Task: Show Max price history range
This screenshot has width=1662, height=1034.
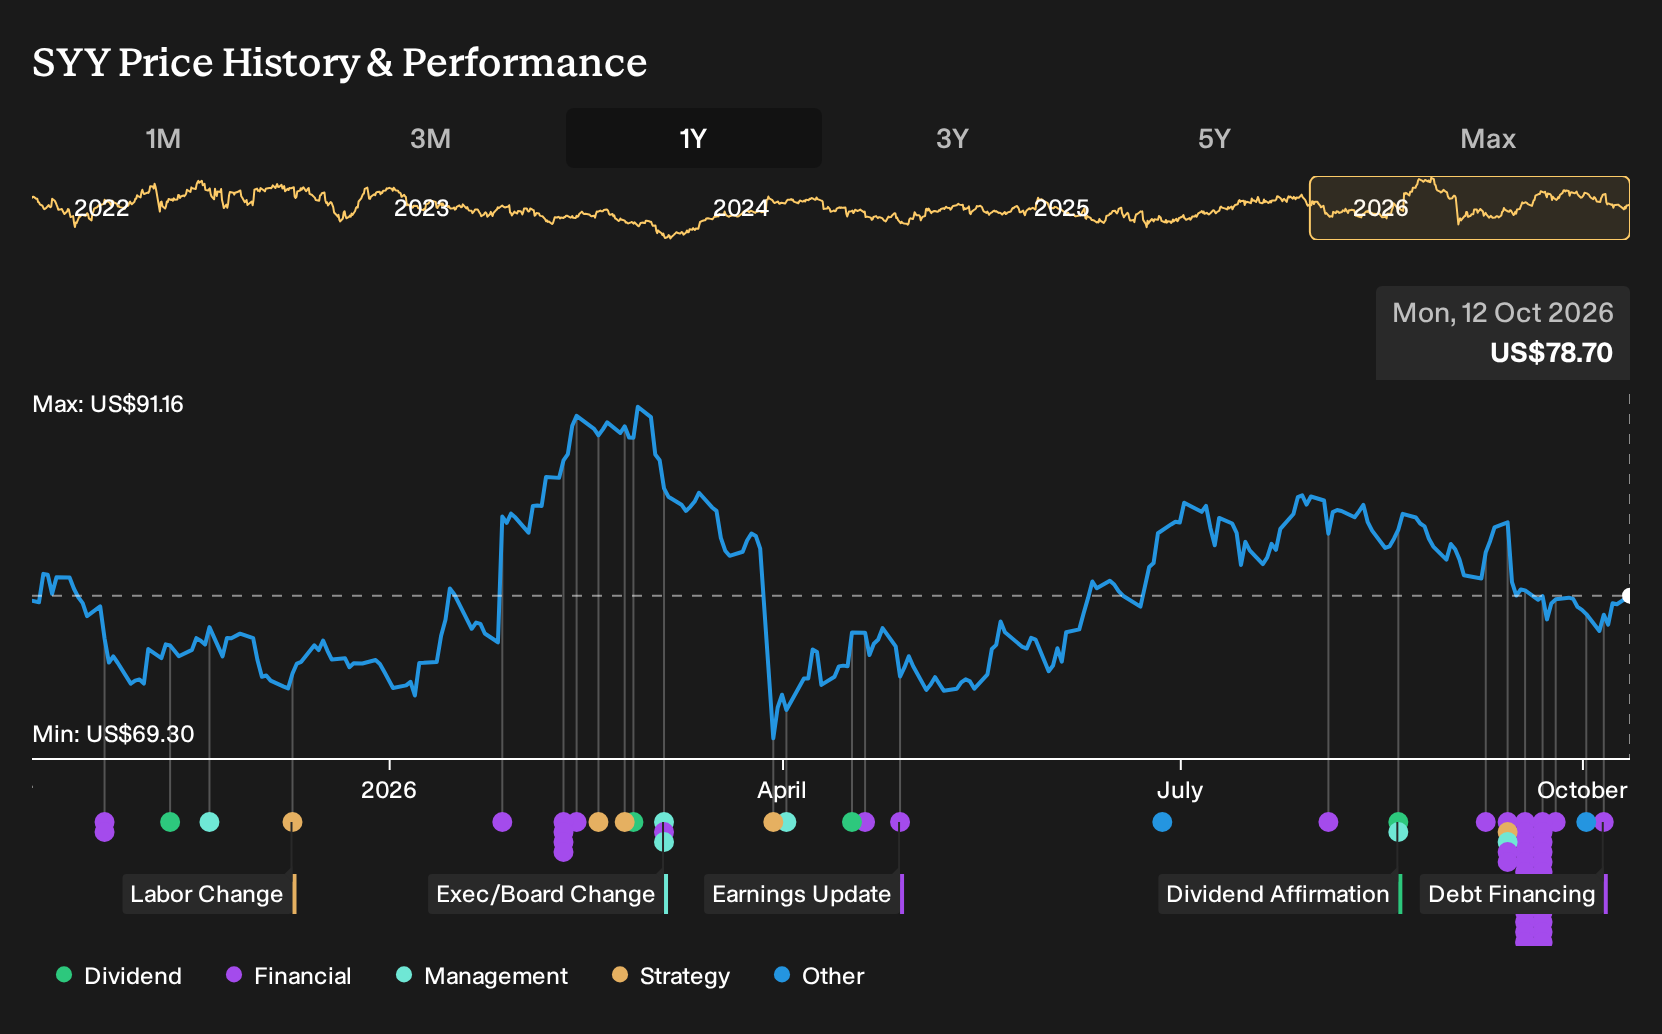Action: (x=1488, y=138)
